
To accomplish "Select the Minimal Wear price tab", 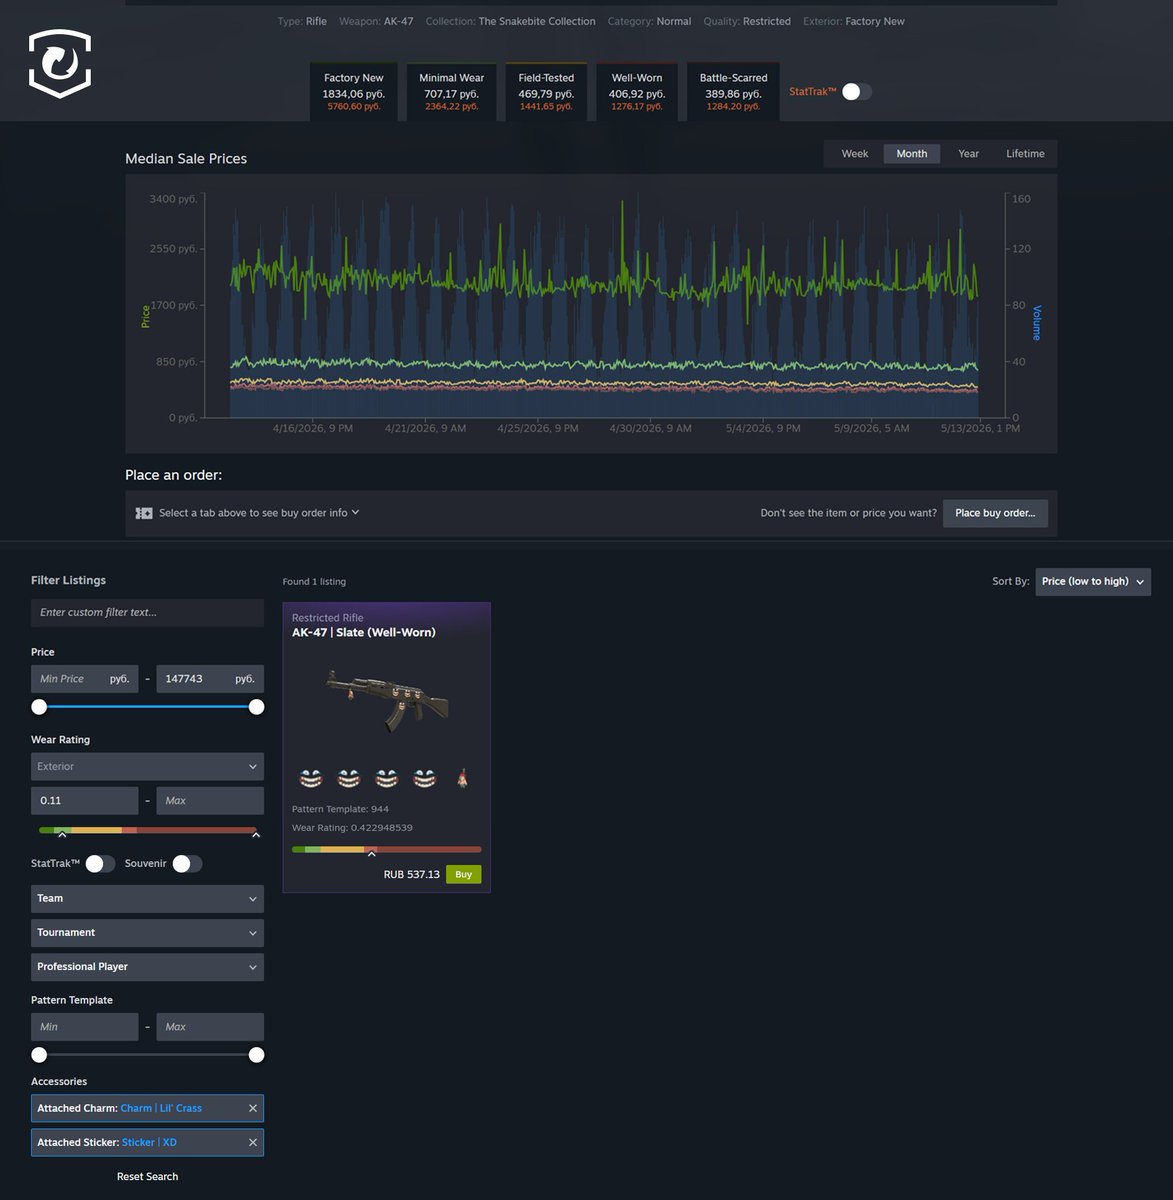I will click(x=451, y=91).
